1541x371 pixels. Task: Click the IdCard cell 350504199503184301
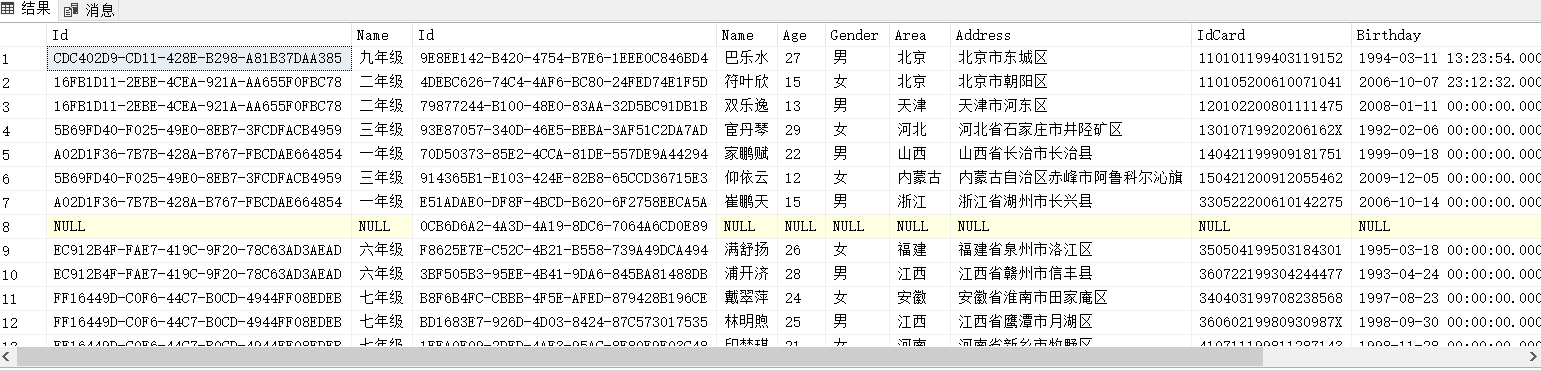(x=1272, y=251)
